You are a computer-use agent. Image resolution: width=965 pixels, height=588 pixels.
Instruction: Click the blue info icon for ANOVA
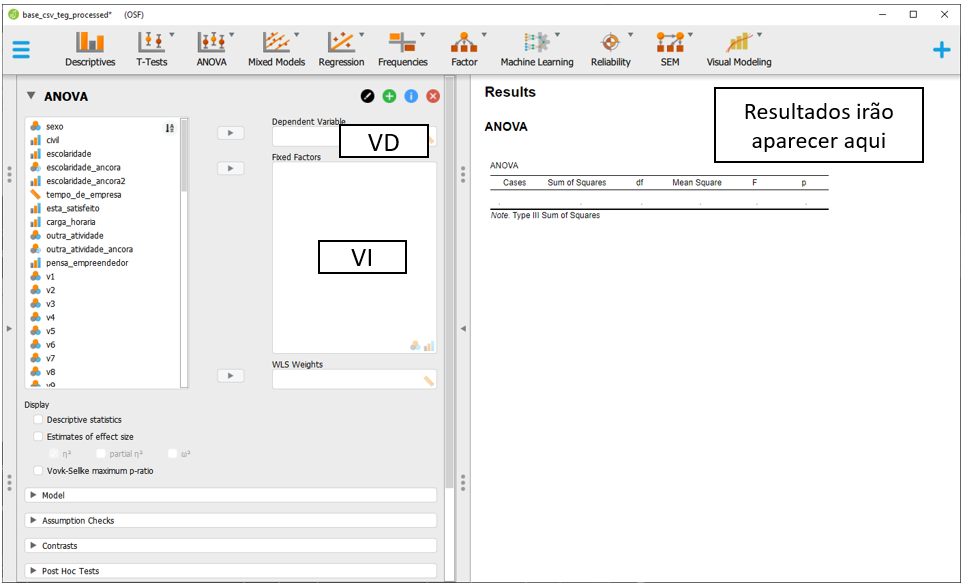(x=411, y=96)
